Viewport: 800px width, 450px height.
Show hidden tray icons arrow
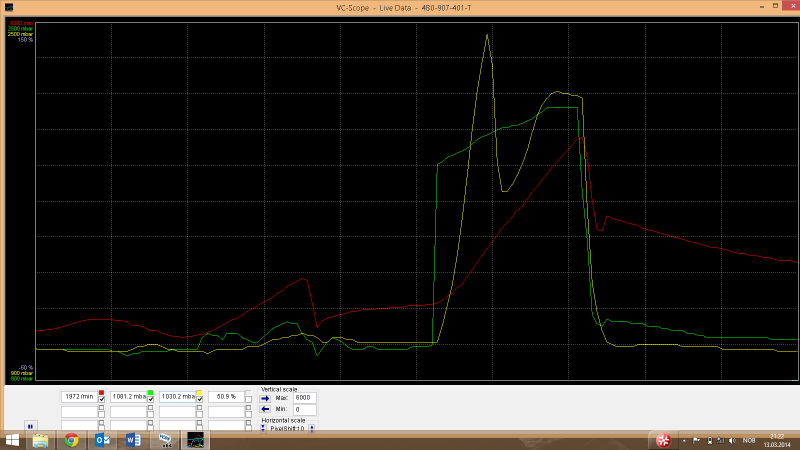coord(684,441)
